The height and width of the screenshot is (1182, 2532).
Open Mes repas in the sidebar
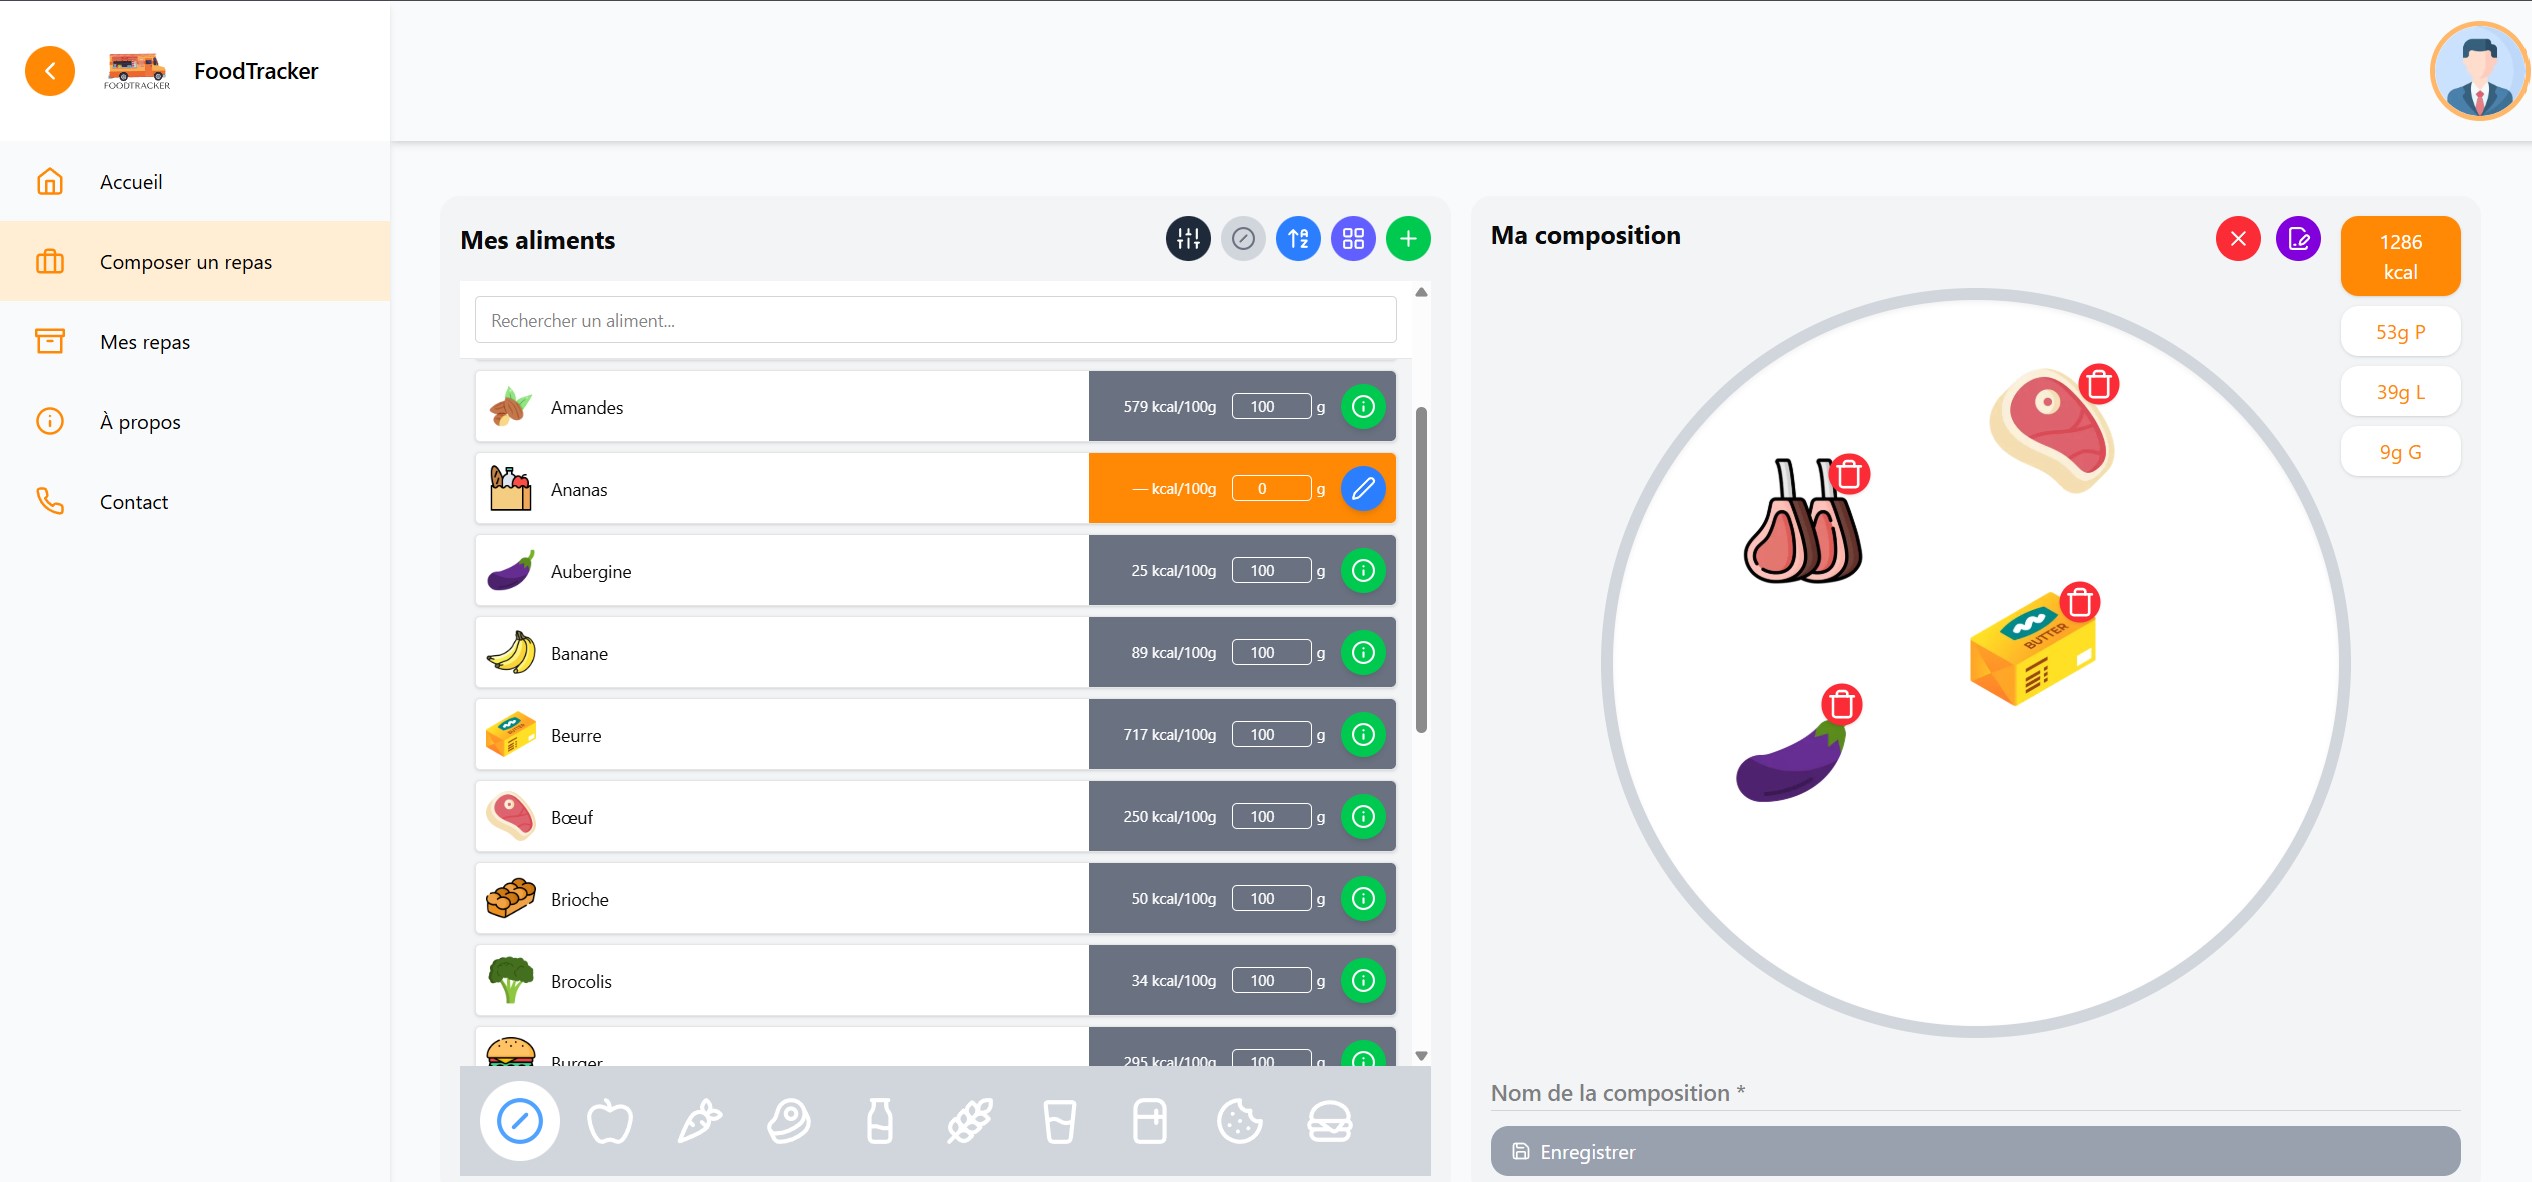[x=145, y=342]
